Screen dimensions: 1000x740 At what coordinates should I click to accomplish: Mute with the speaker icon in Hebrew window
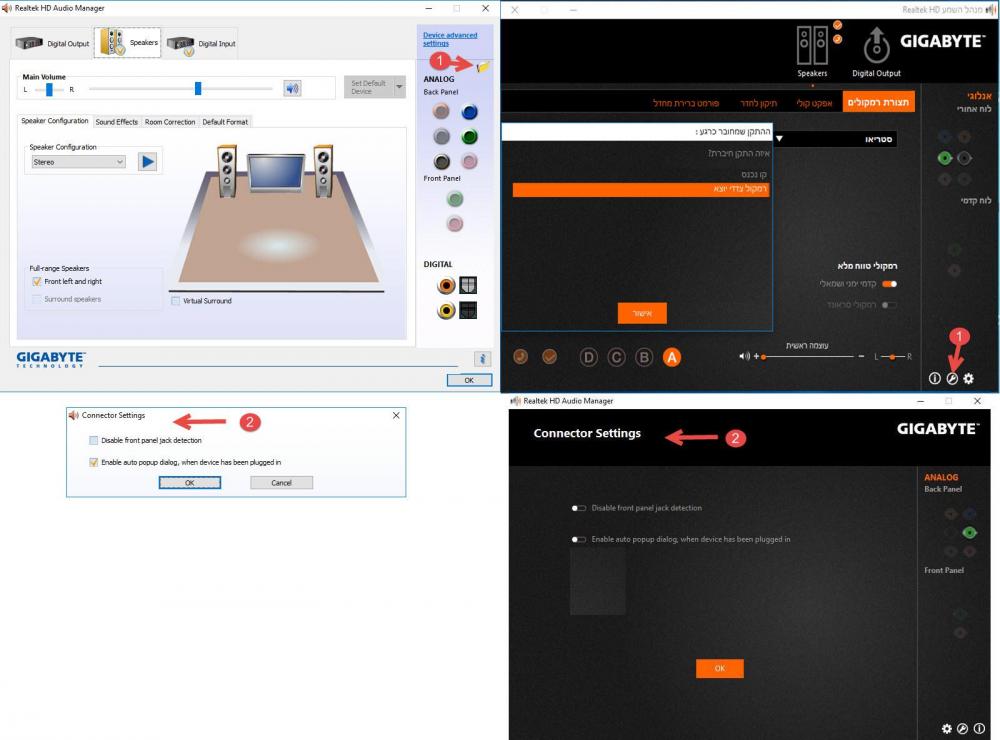[744, 356]
